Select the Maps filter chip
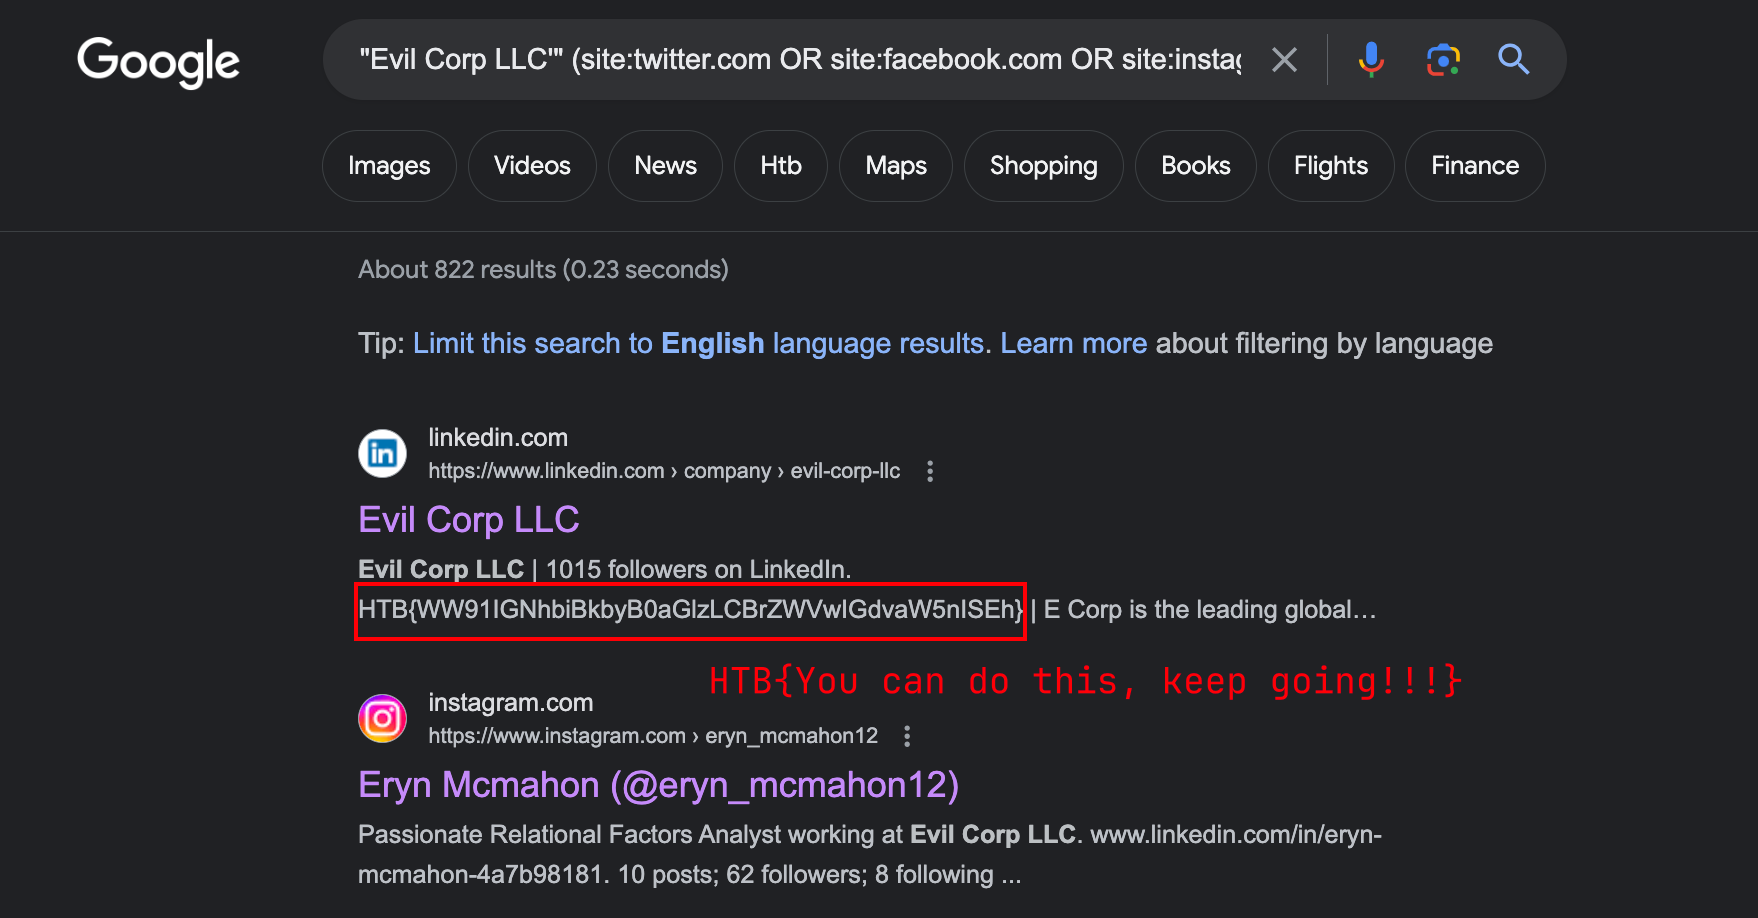 pyautogui.click(x=896, y=166)
